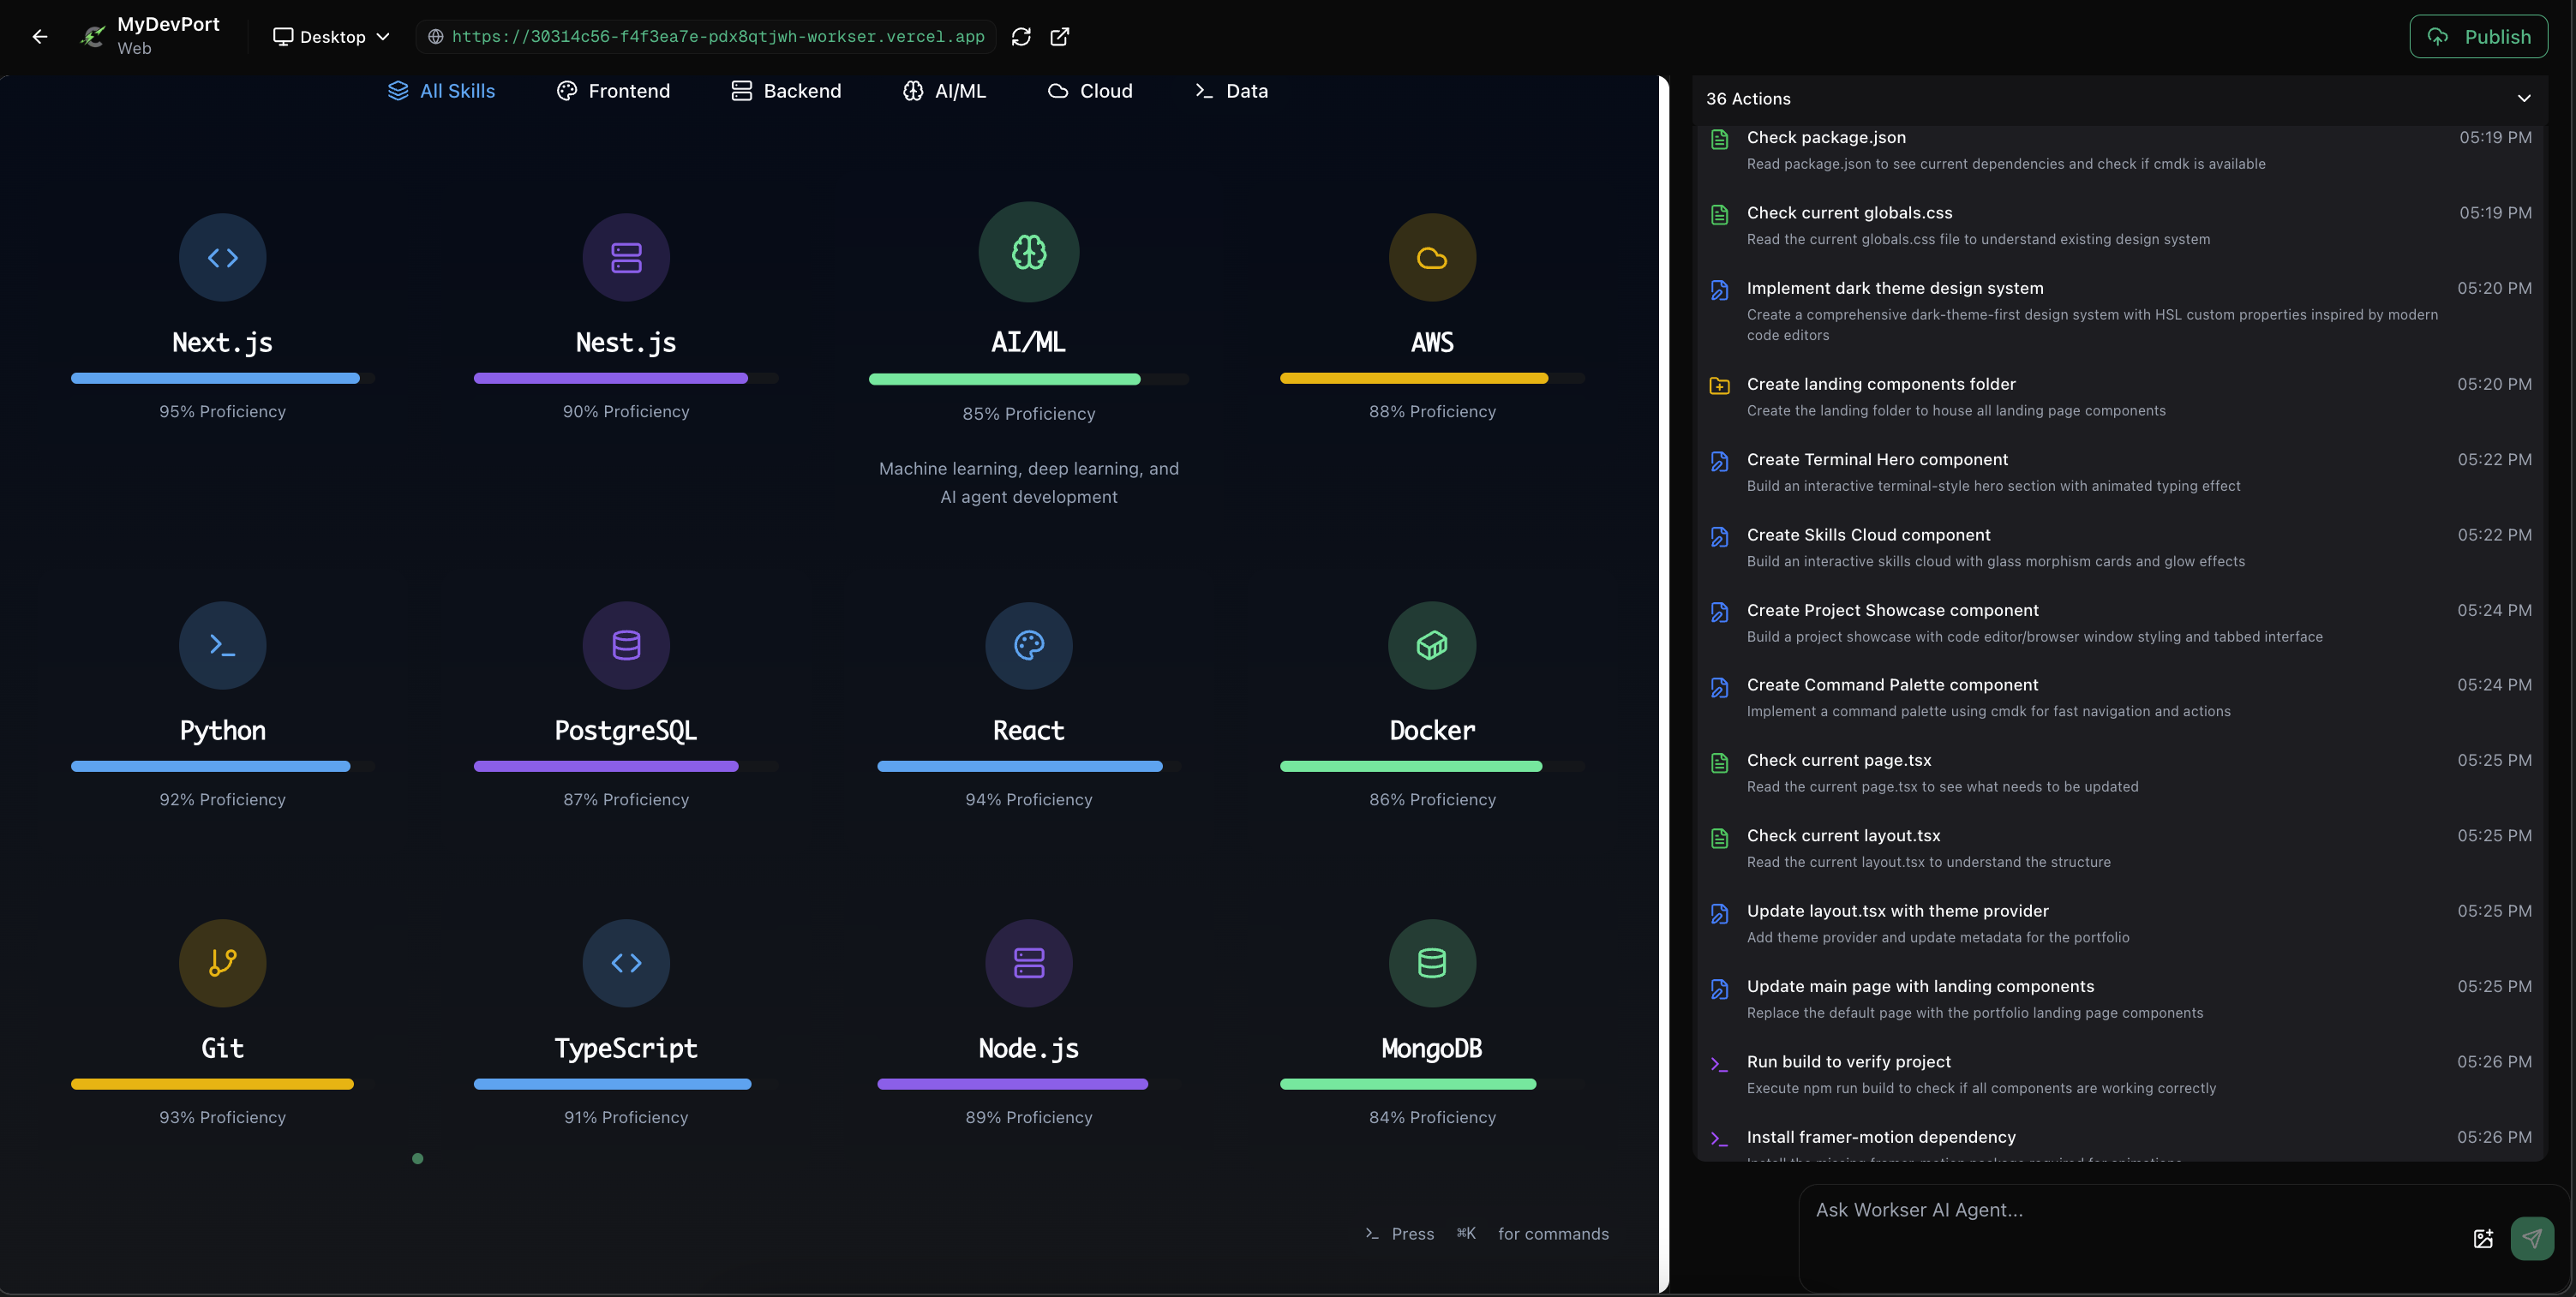Click the Next.js proficiency progress bar
Viewport: 2576px width, 1297px height.
point(222,379)
